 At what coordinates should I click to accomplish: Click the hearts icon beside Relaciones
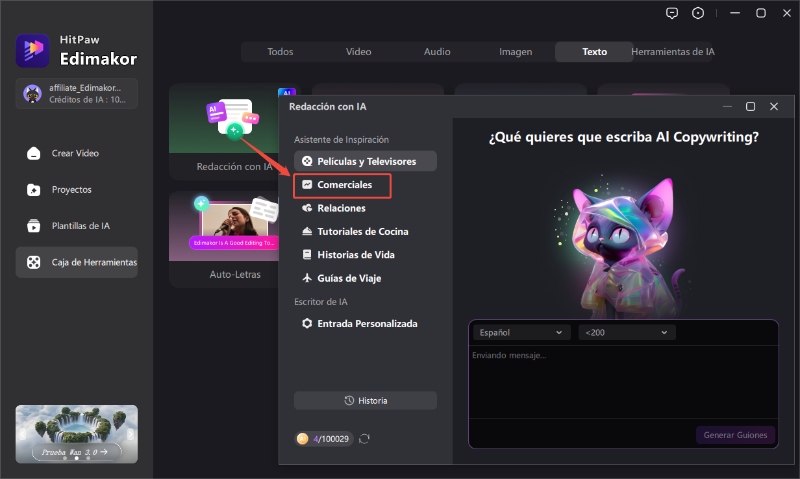(x=307, y=208)
